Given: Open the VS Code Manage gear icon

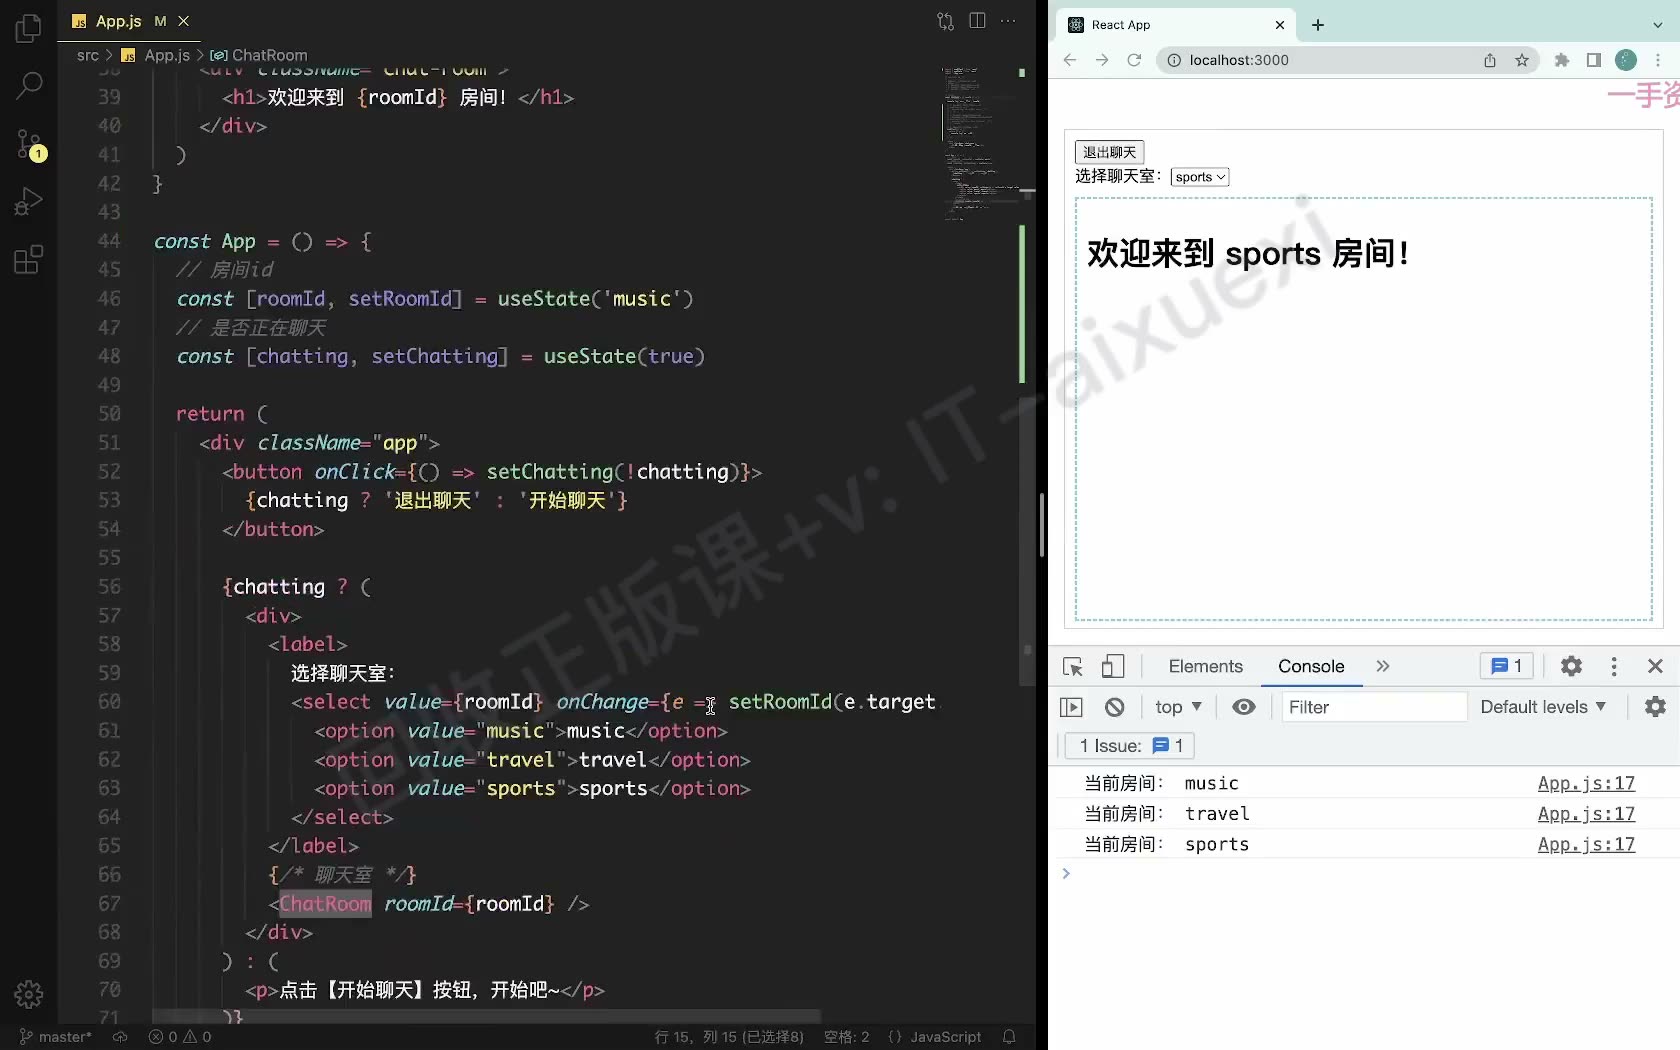Looking at the screenshot, I should (x=29, y=994).
